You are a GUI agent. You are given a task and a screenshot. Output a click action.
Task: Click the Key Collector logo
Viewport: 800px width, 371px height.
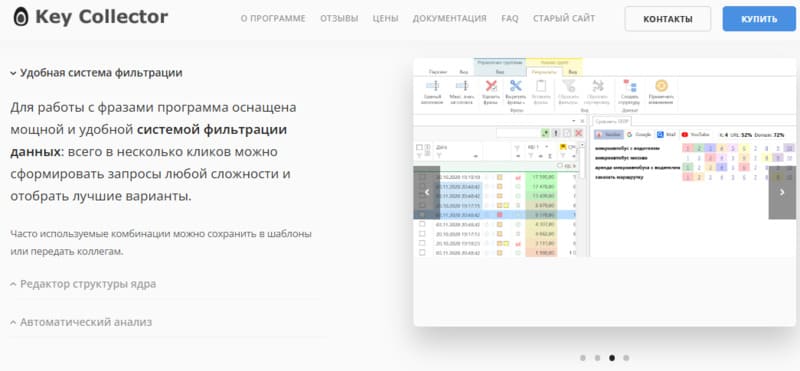[90, 17]
